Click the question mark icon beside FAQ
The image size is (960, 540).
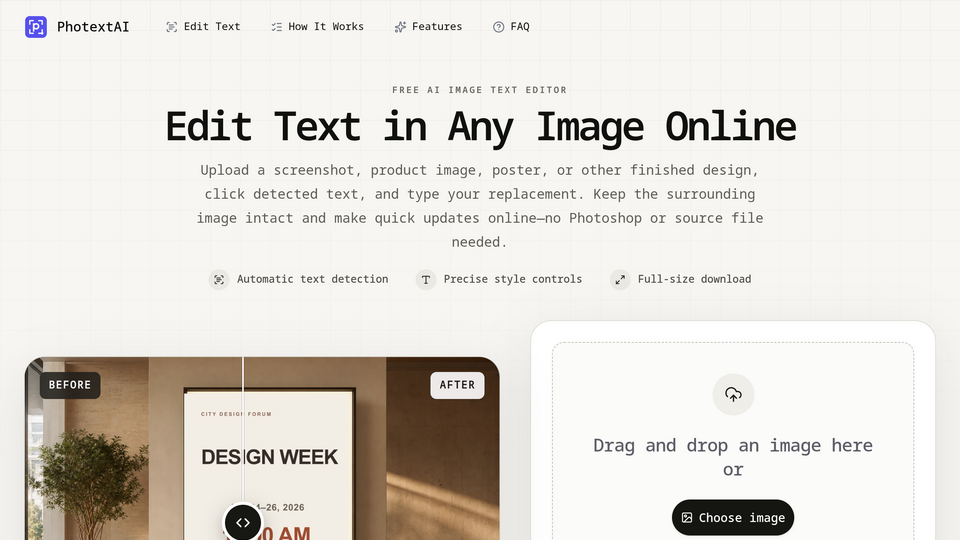498,27
